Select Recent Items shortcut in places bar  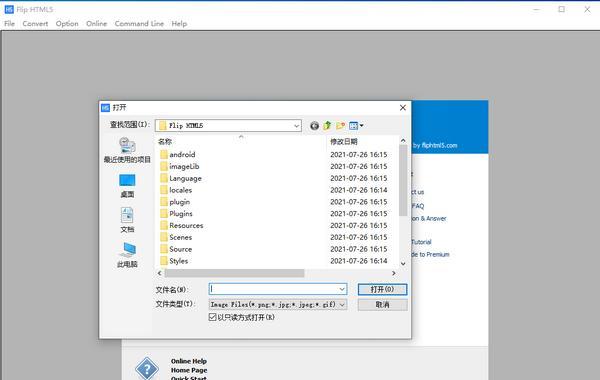(x=127, y=150)
